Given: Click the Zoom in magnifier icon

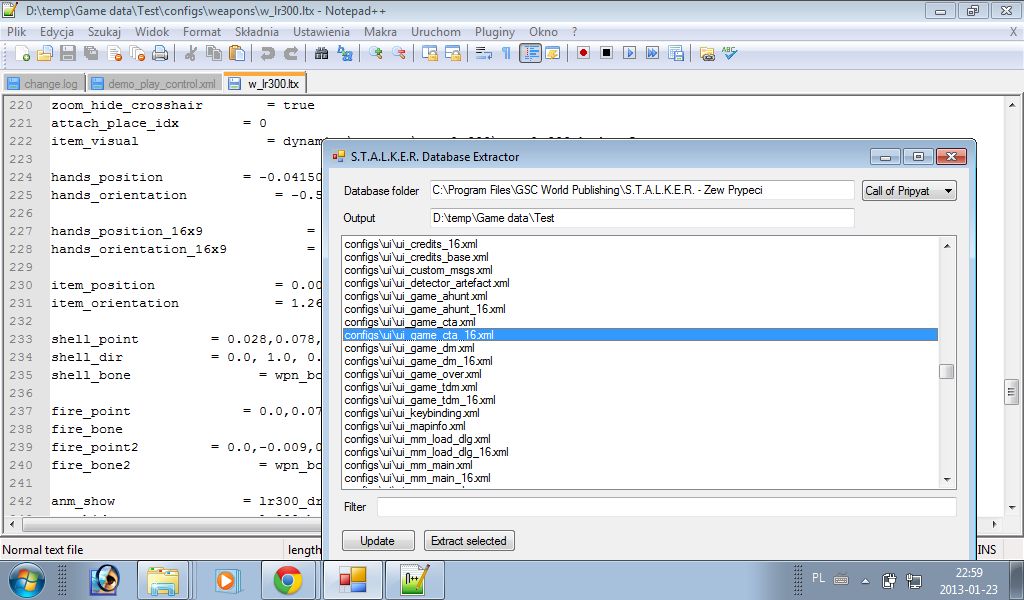Looking at the screenshot, I should pos(375,54).
